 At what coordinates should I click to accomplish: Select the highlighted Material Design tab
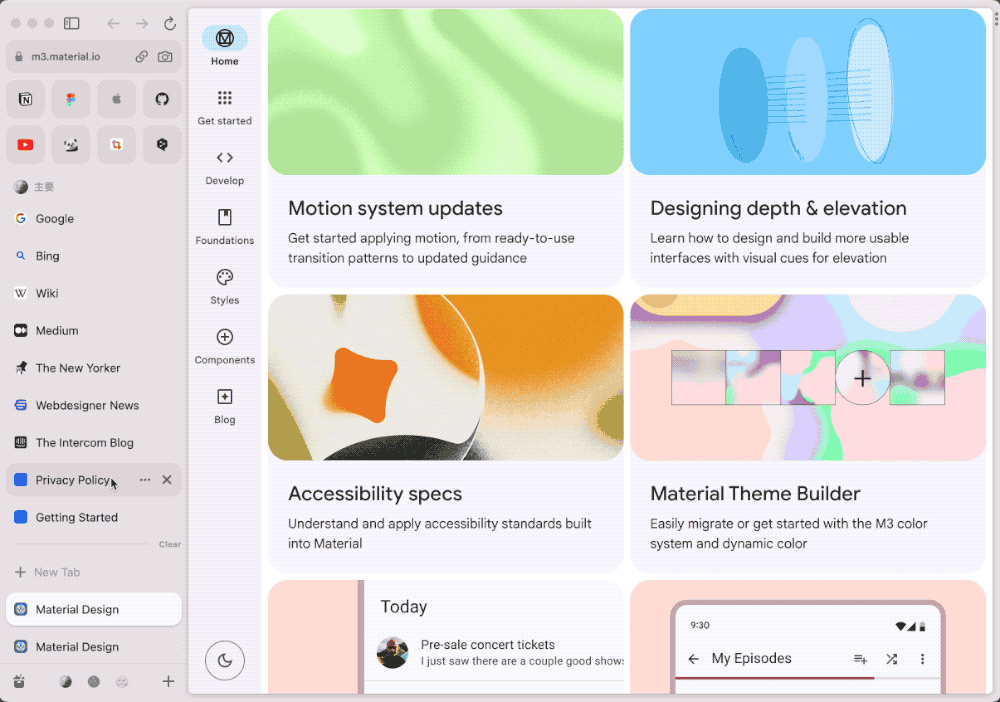tap(94, 610)
